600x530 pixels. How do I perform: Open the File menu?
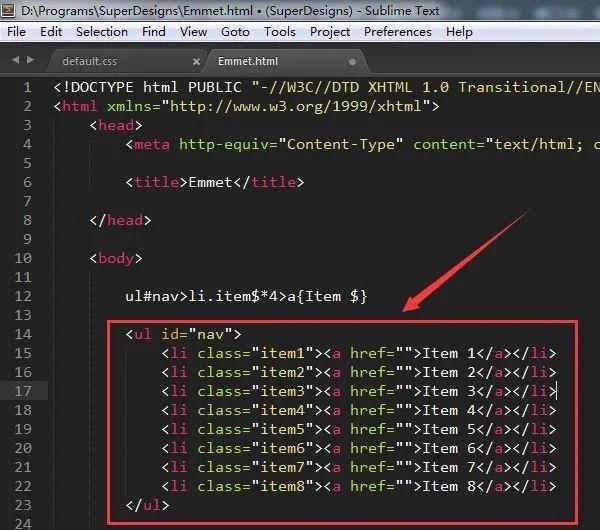[x=16, y=32]
